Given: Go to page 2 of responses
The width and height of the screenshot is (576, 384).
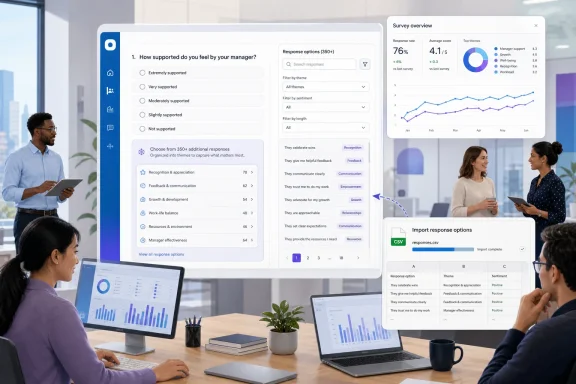Looking at the screenshot, I should coord(308,258).
